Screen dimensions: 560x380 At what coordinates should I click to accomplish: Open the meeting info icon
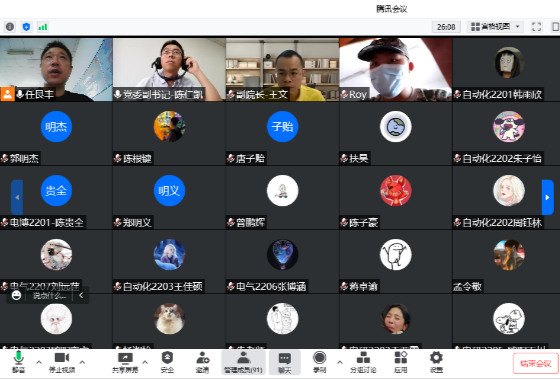coord(10,27)
